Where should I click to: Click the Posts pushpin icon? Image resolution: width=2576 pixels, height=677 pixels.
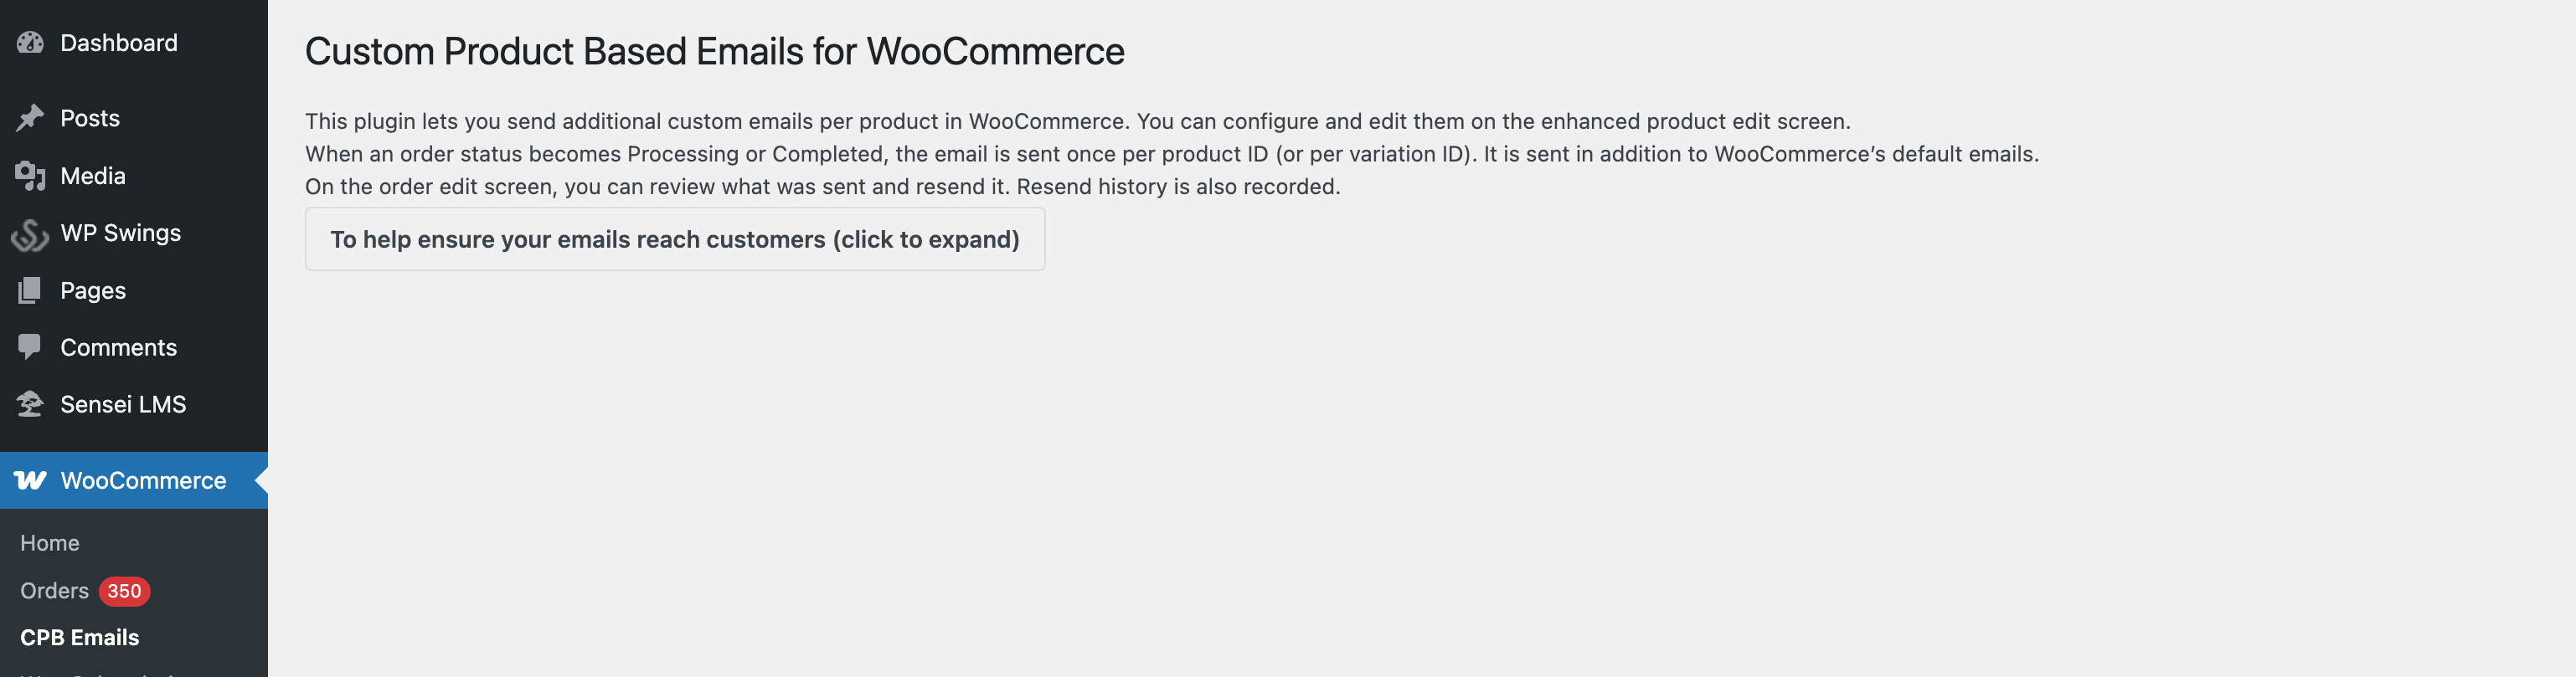coord(30,118)
